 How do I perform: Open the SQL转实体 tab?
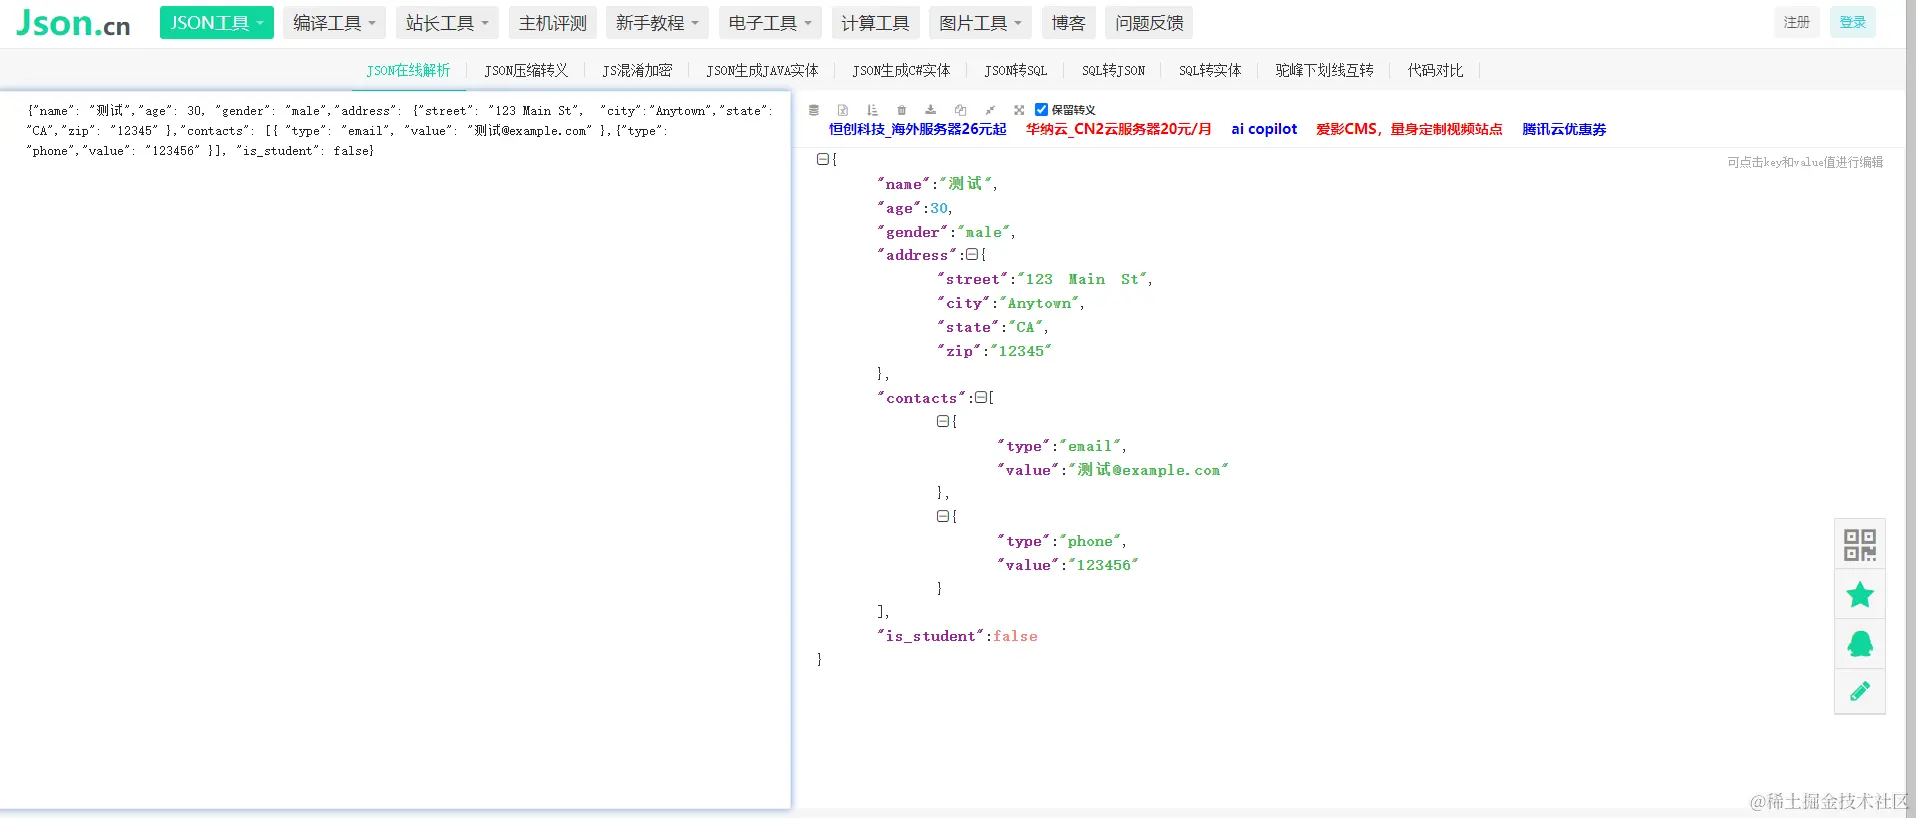(1210, 70)
